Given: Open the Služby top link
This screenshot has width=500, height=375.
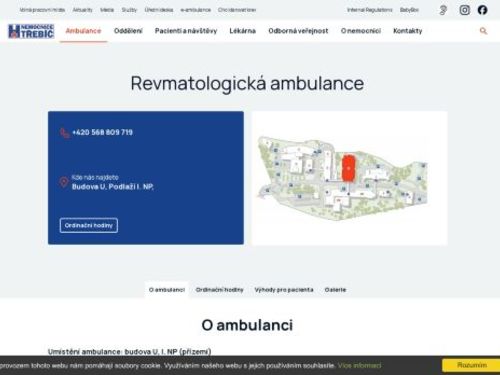Looking at the screenshot, I should 129,10.
